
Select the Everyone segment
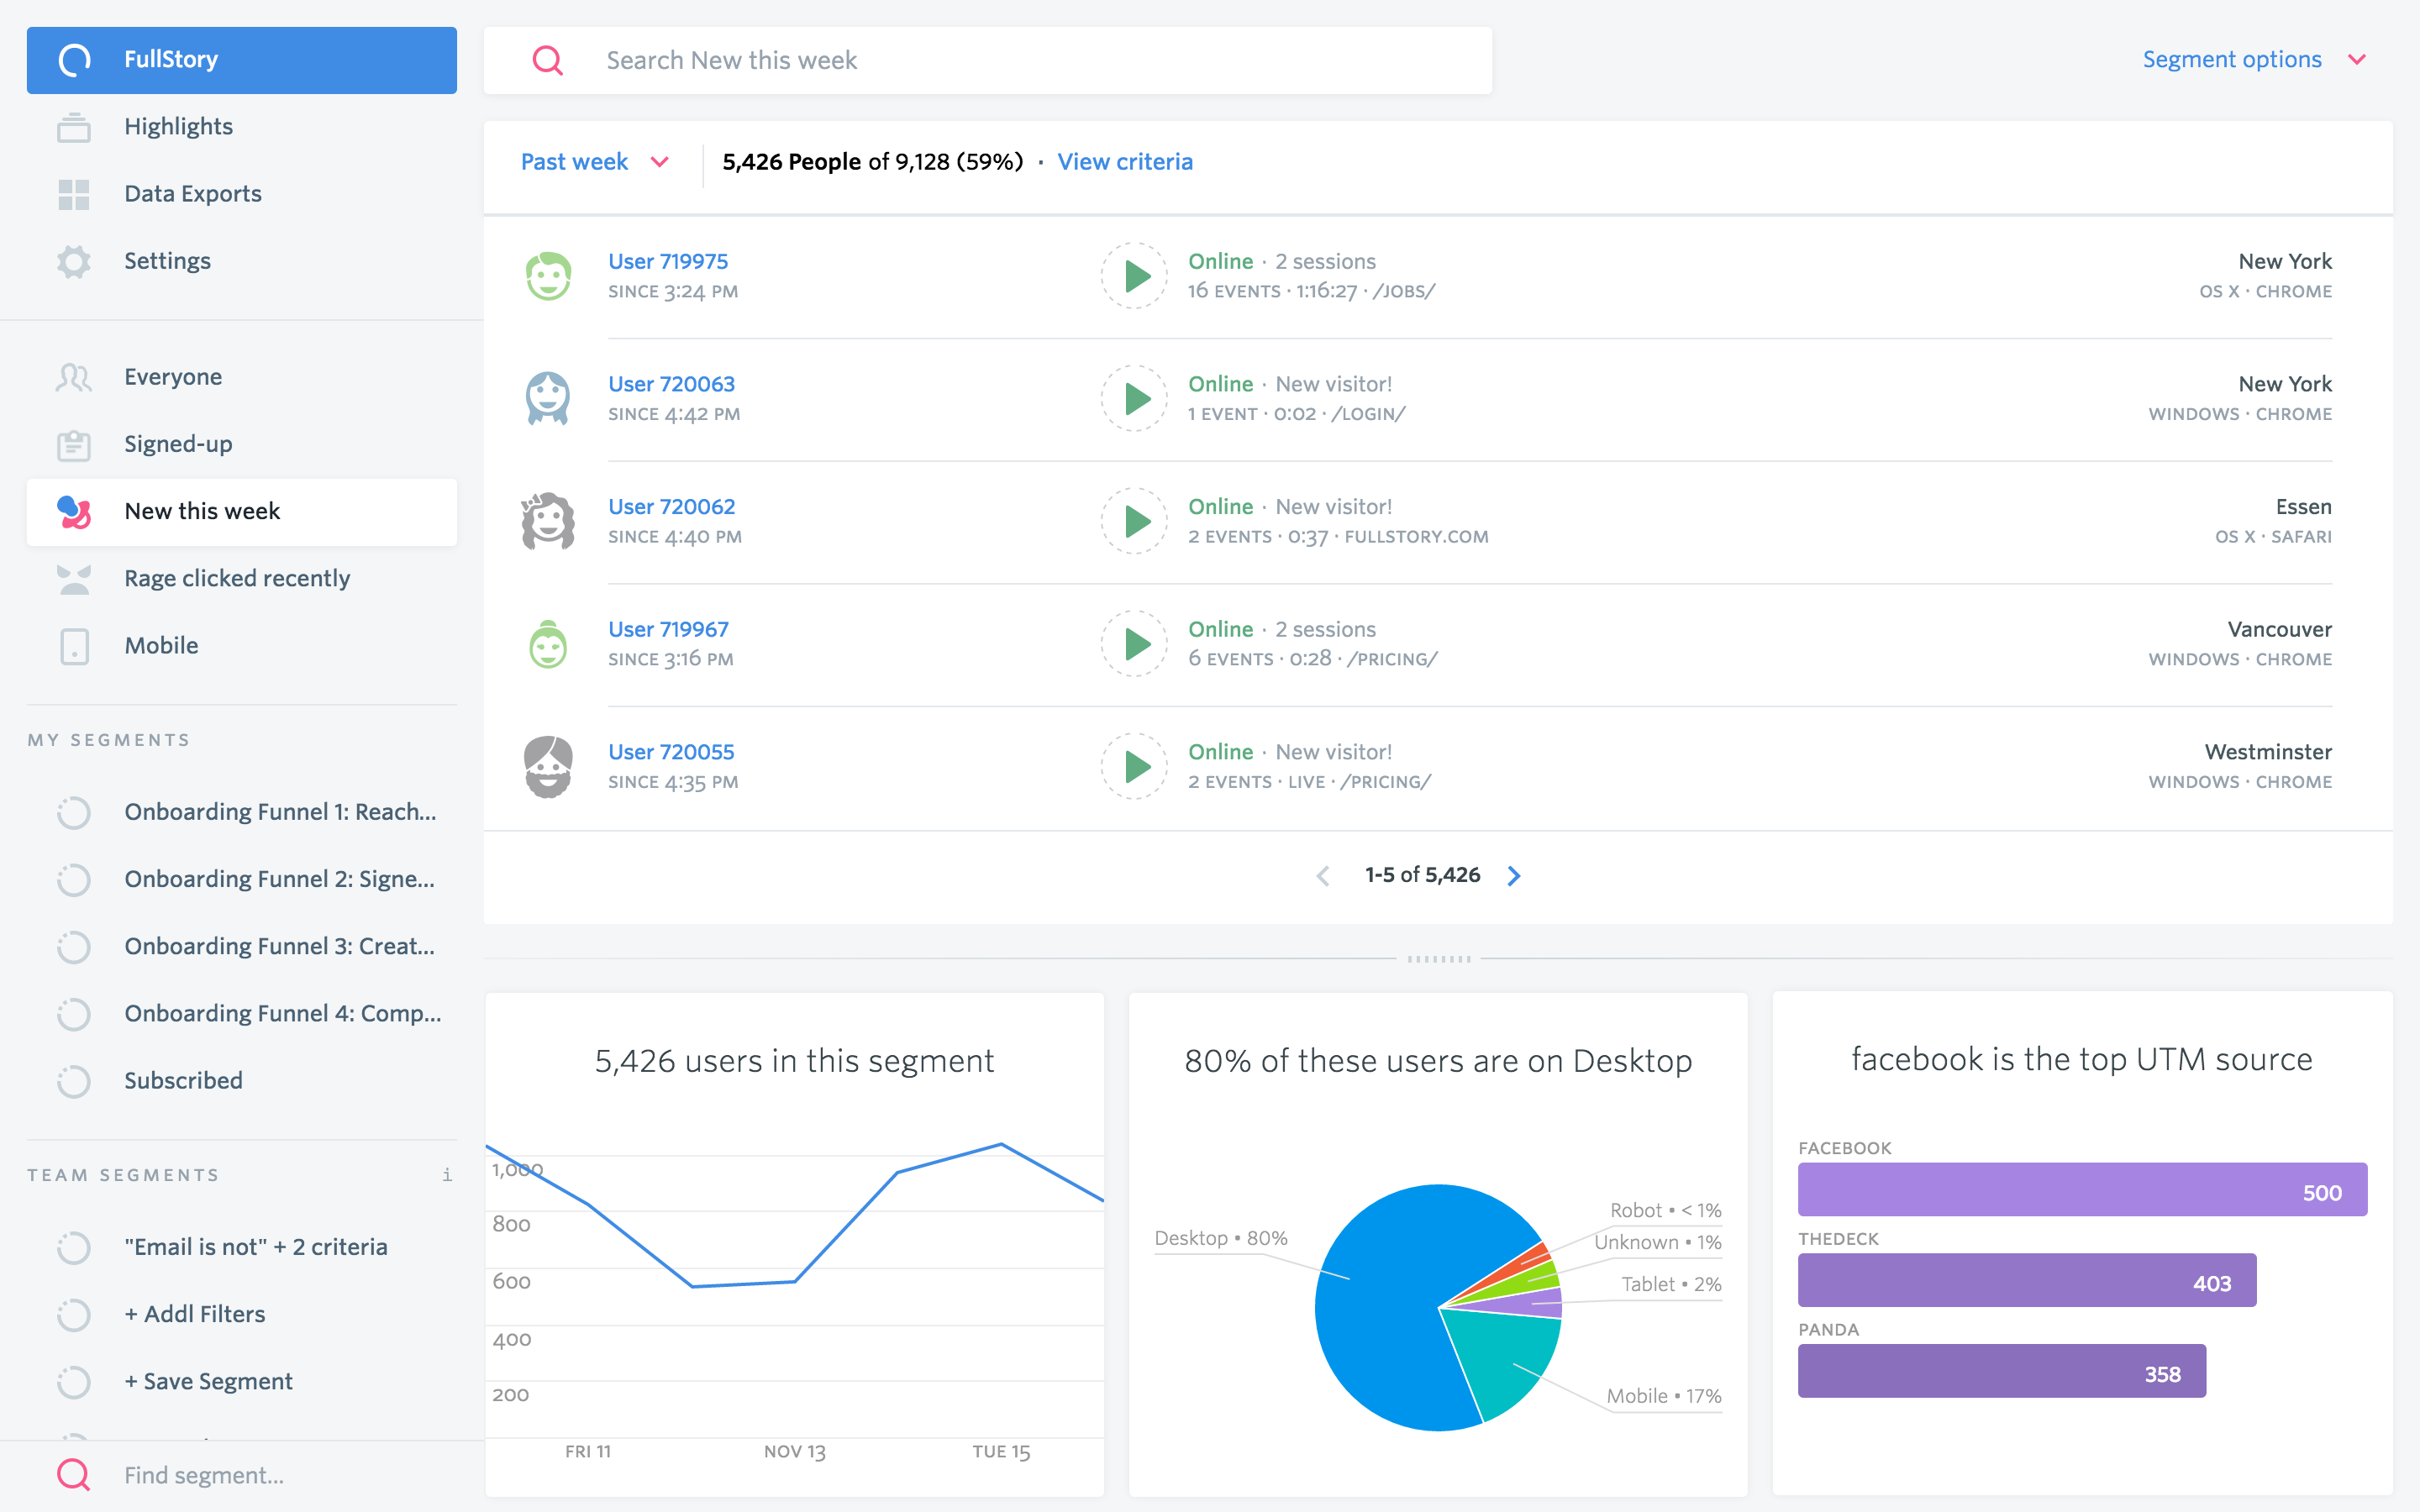click(x=173, y=377)
